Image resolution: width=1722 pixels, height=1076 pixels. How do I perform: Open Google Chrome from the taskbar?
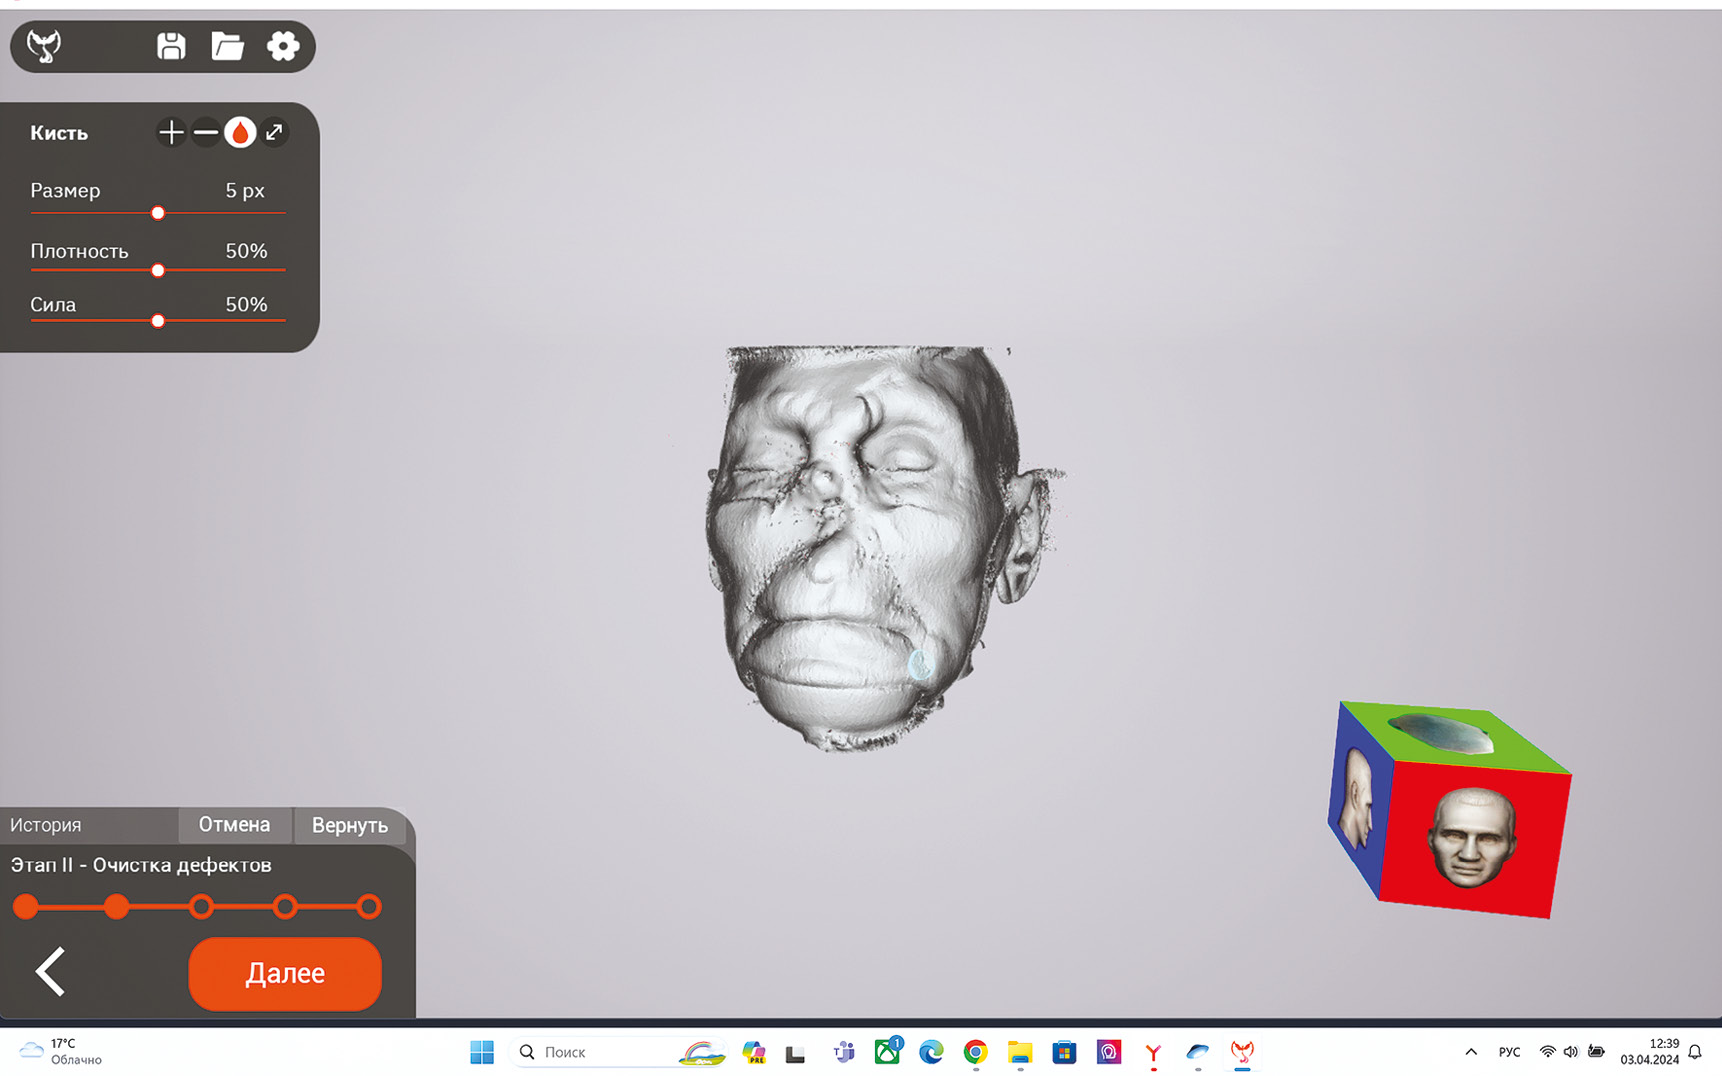[975, 1052]
